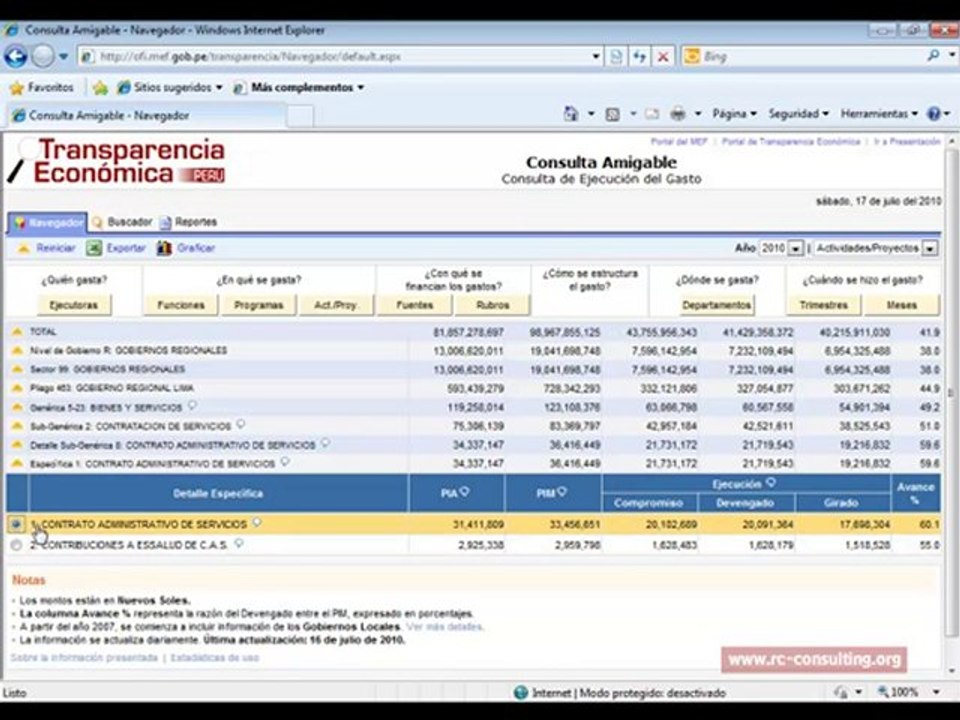Open the Página menu
The image size is (960, 720).
734,114
